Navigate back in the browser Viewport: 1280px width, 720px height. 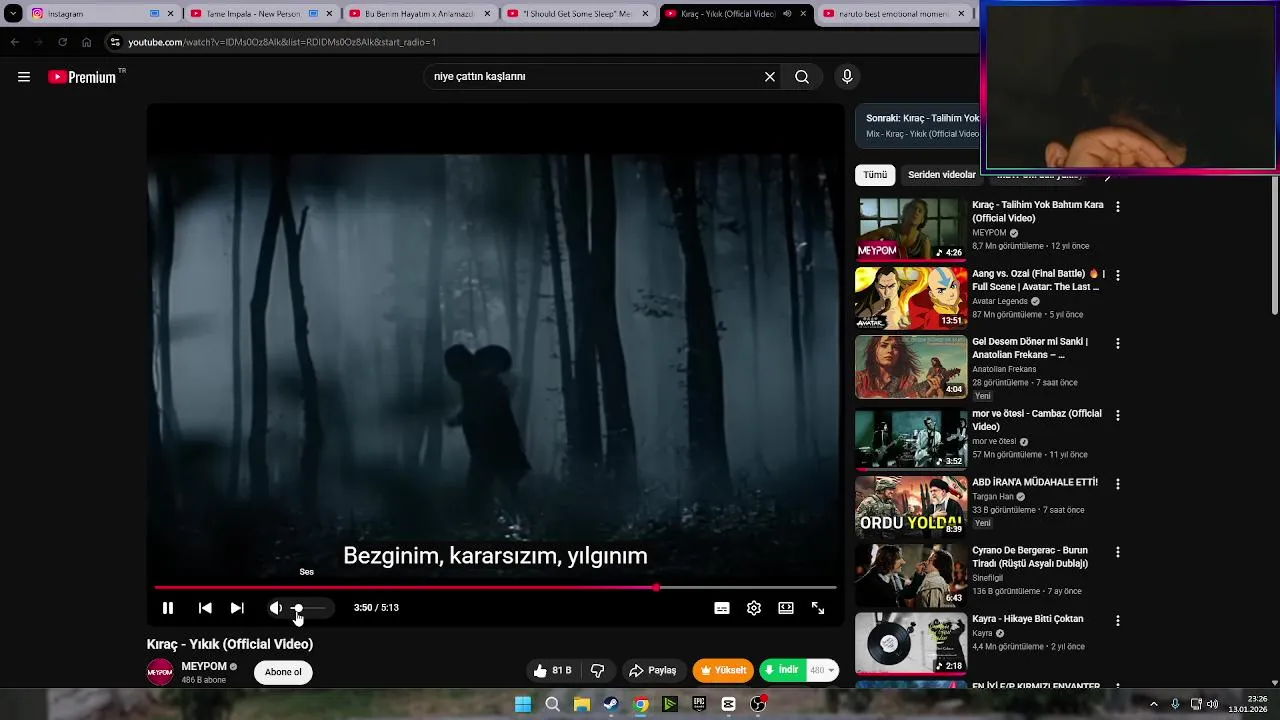(14, 42)
